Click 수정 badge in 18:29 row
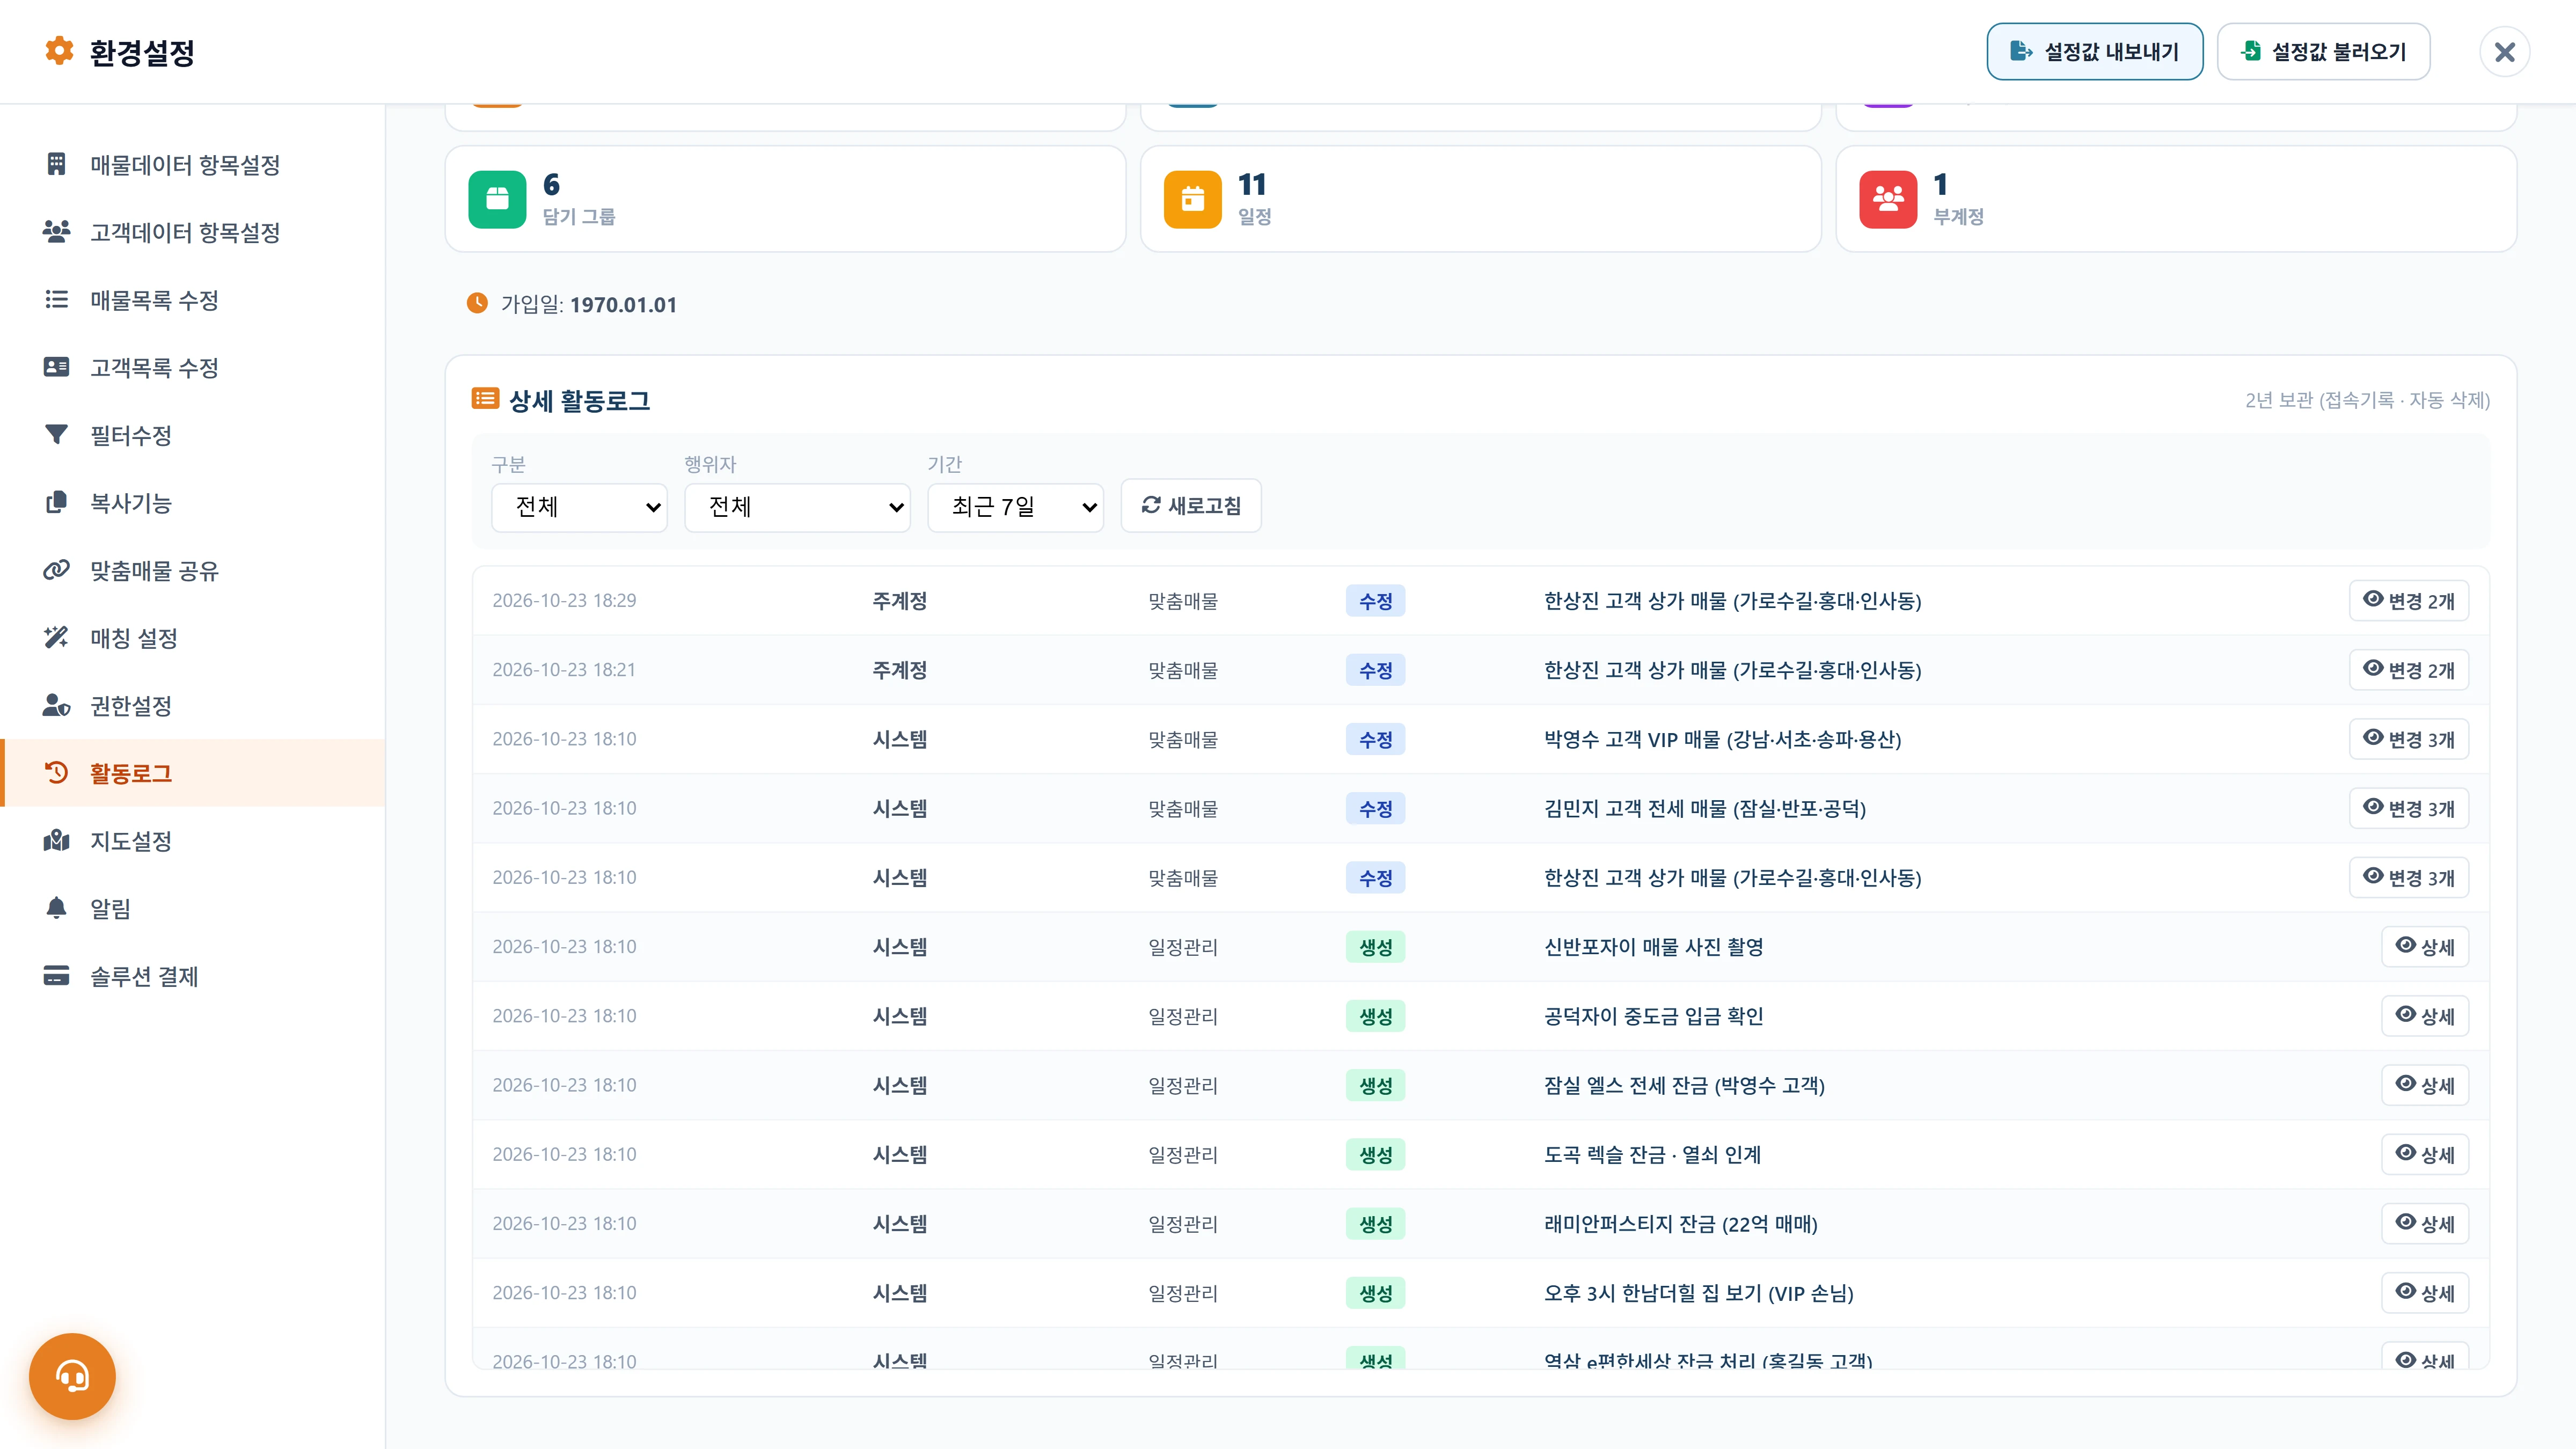This screenshot has width=2576, height=1449. click(x=1375, y=601)
